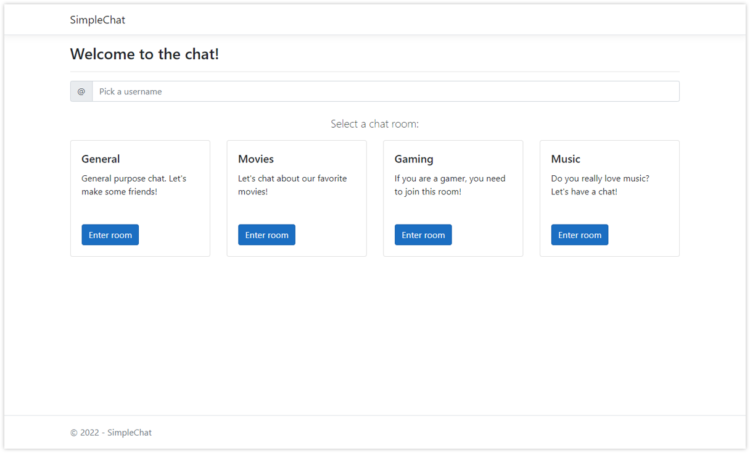Click the 2022 SimpleChat footer text
Viewport: 750px width, 453px height.
click(x=111, y=433)
